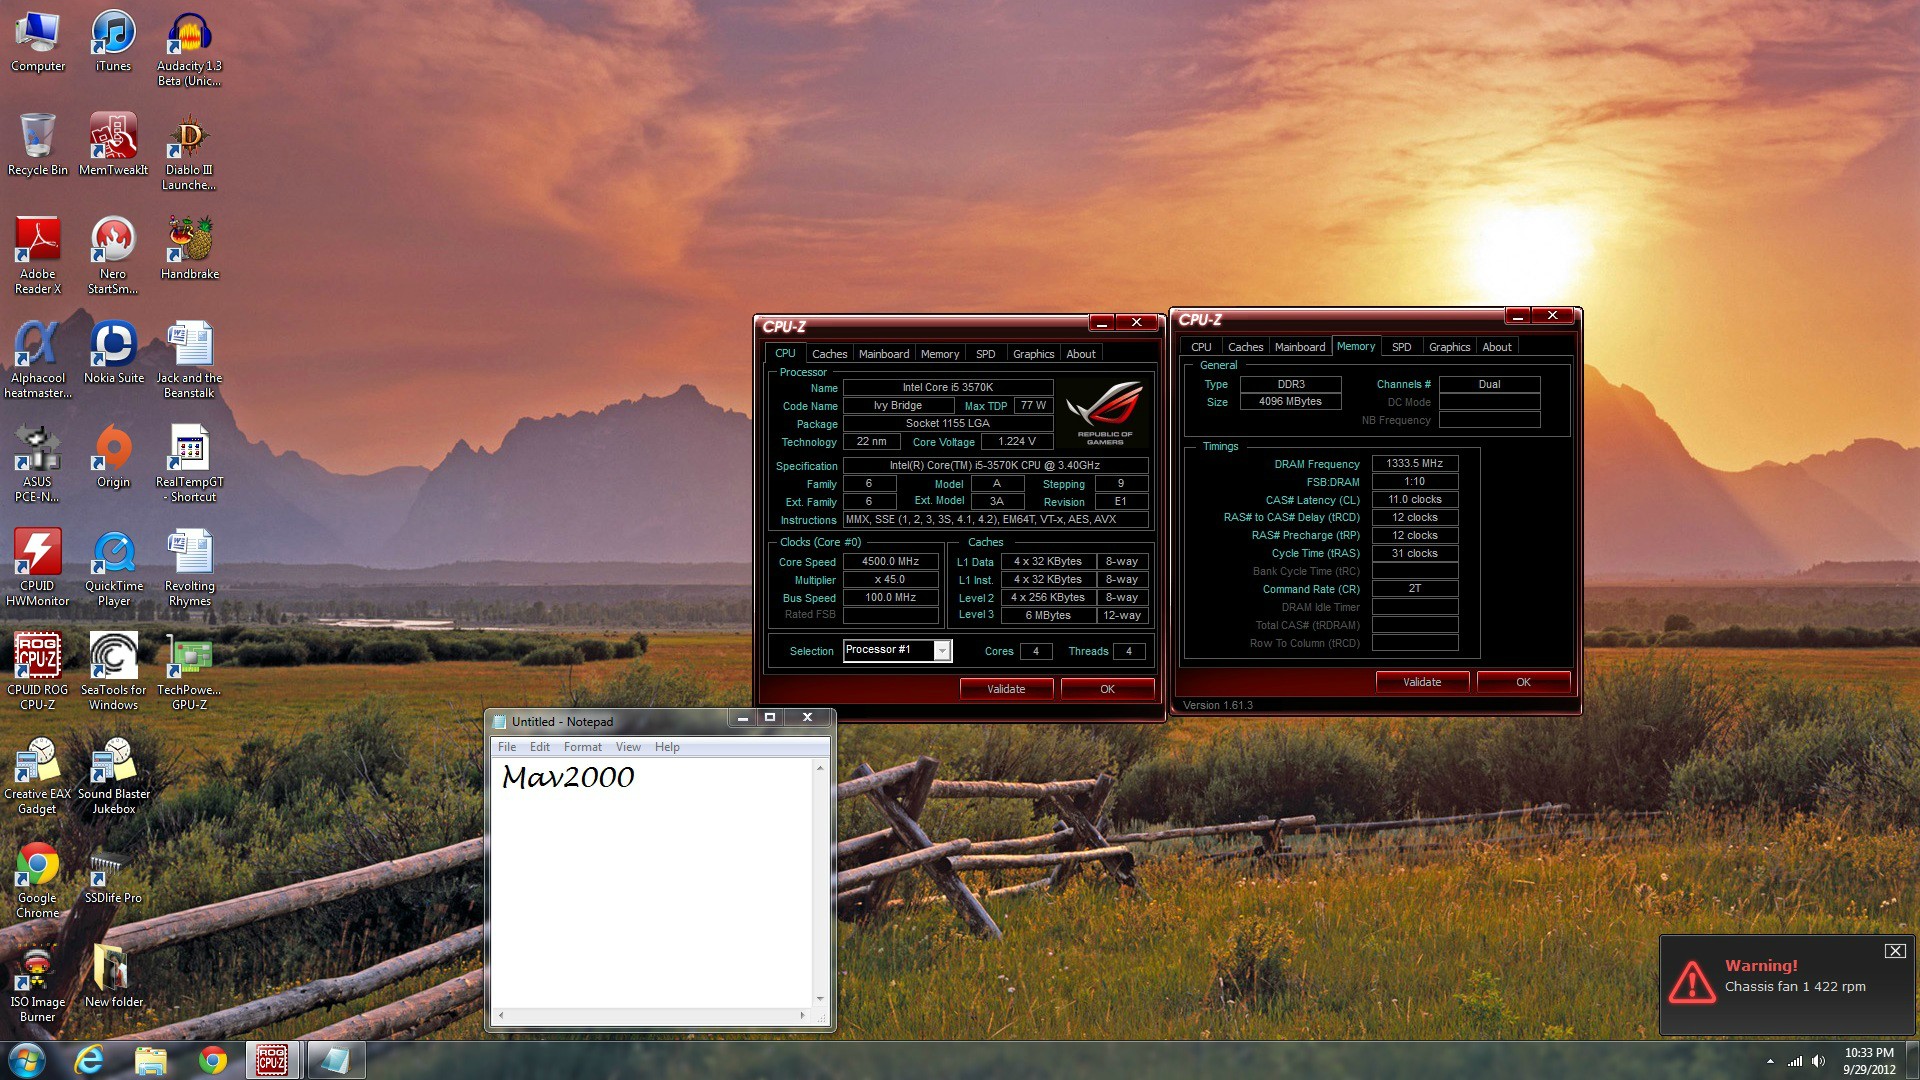This screenshot has width=1920, height=1080.
Task: Open the network signal tray icon
Action: [x=1795, y=1061]
